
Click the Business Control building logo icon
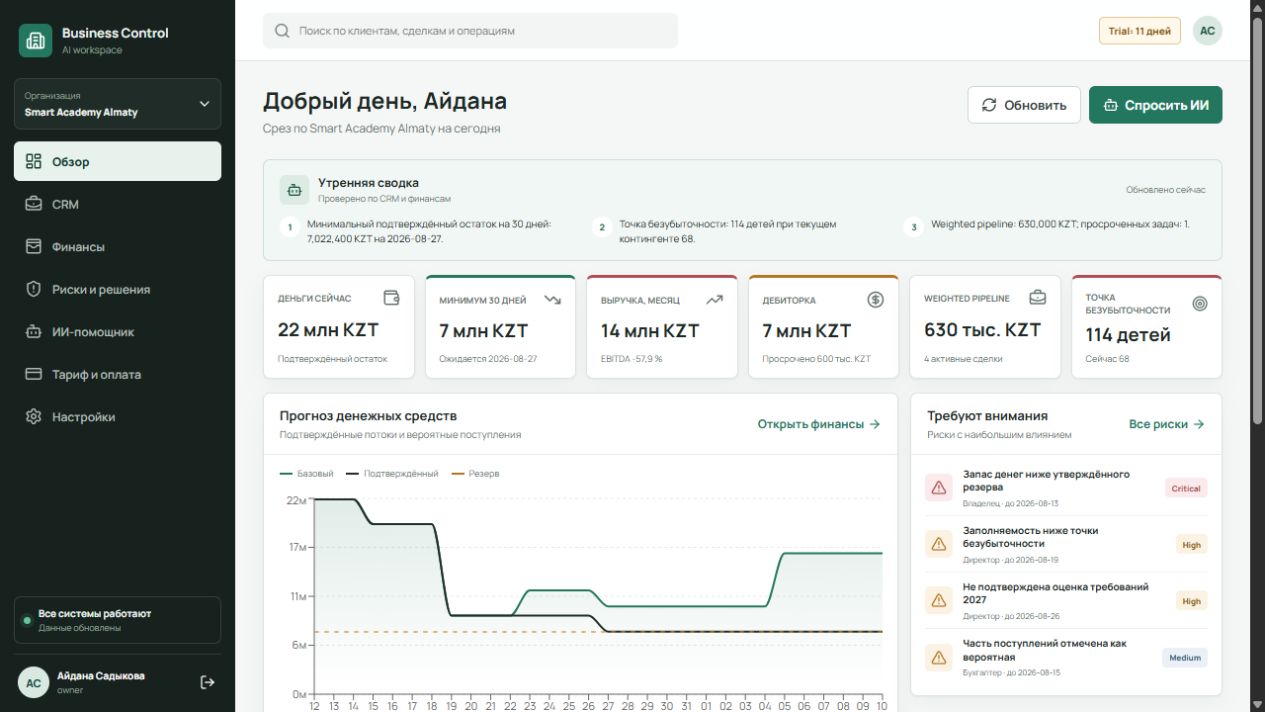coord(35,40)
